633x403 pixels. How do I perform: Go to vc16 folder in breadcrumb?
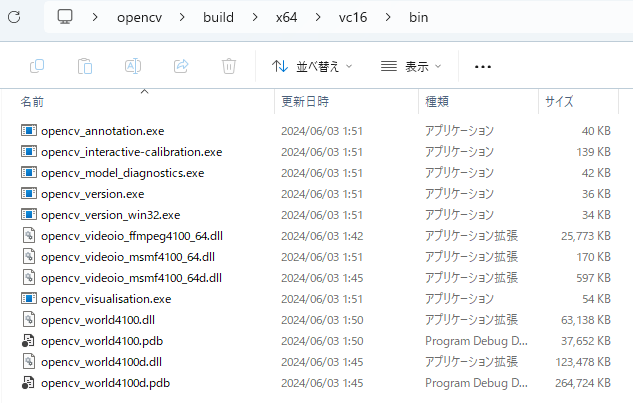353,17
